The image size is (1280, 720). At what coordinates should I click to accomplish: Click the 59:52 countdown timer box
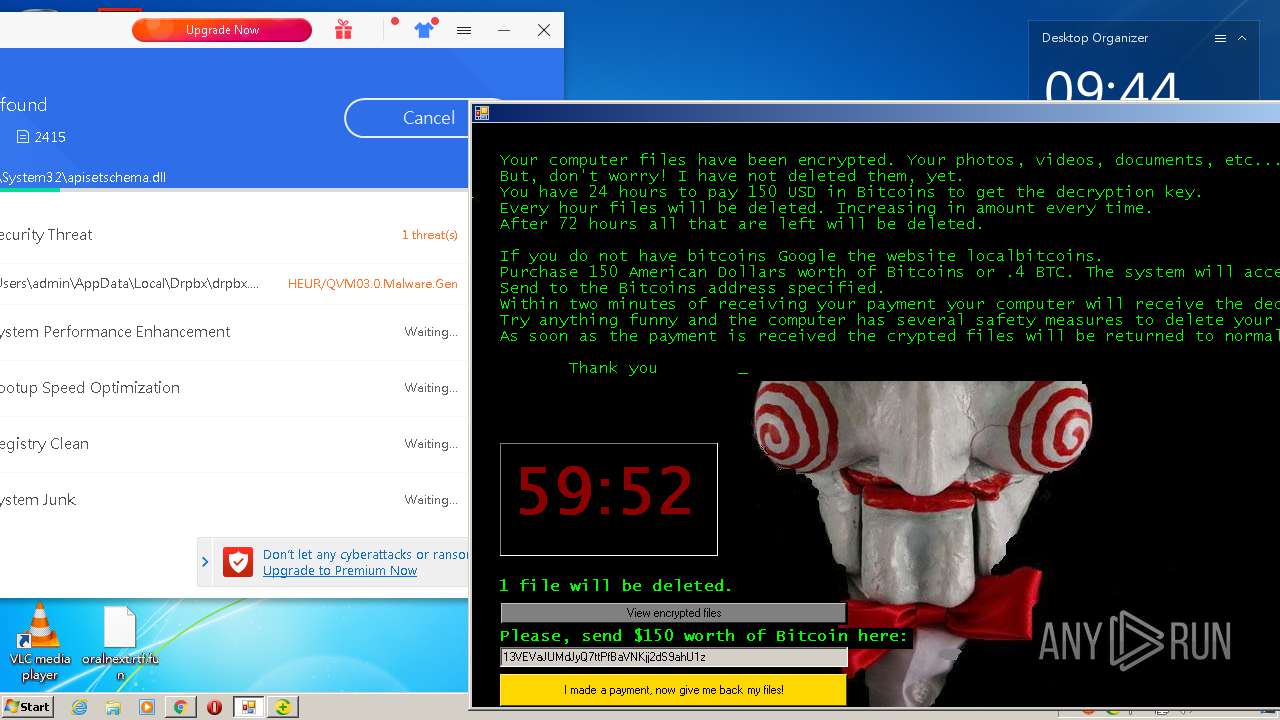coord(608,499)
